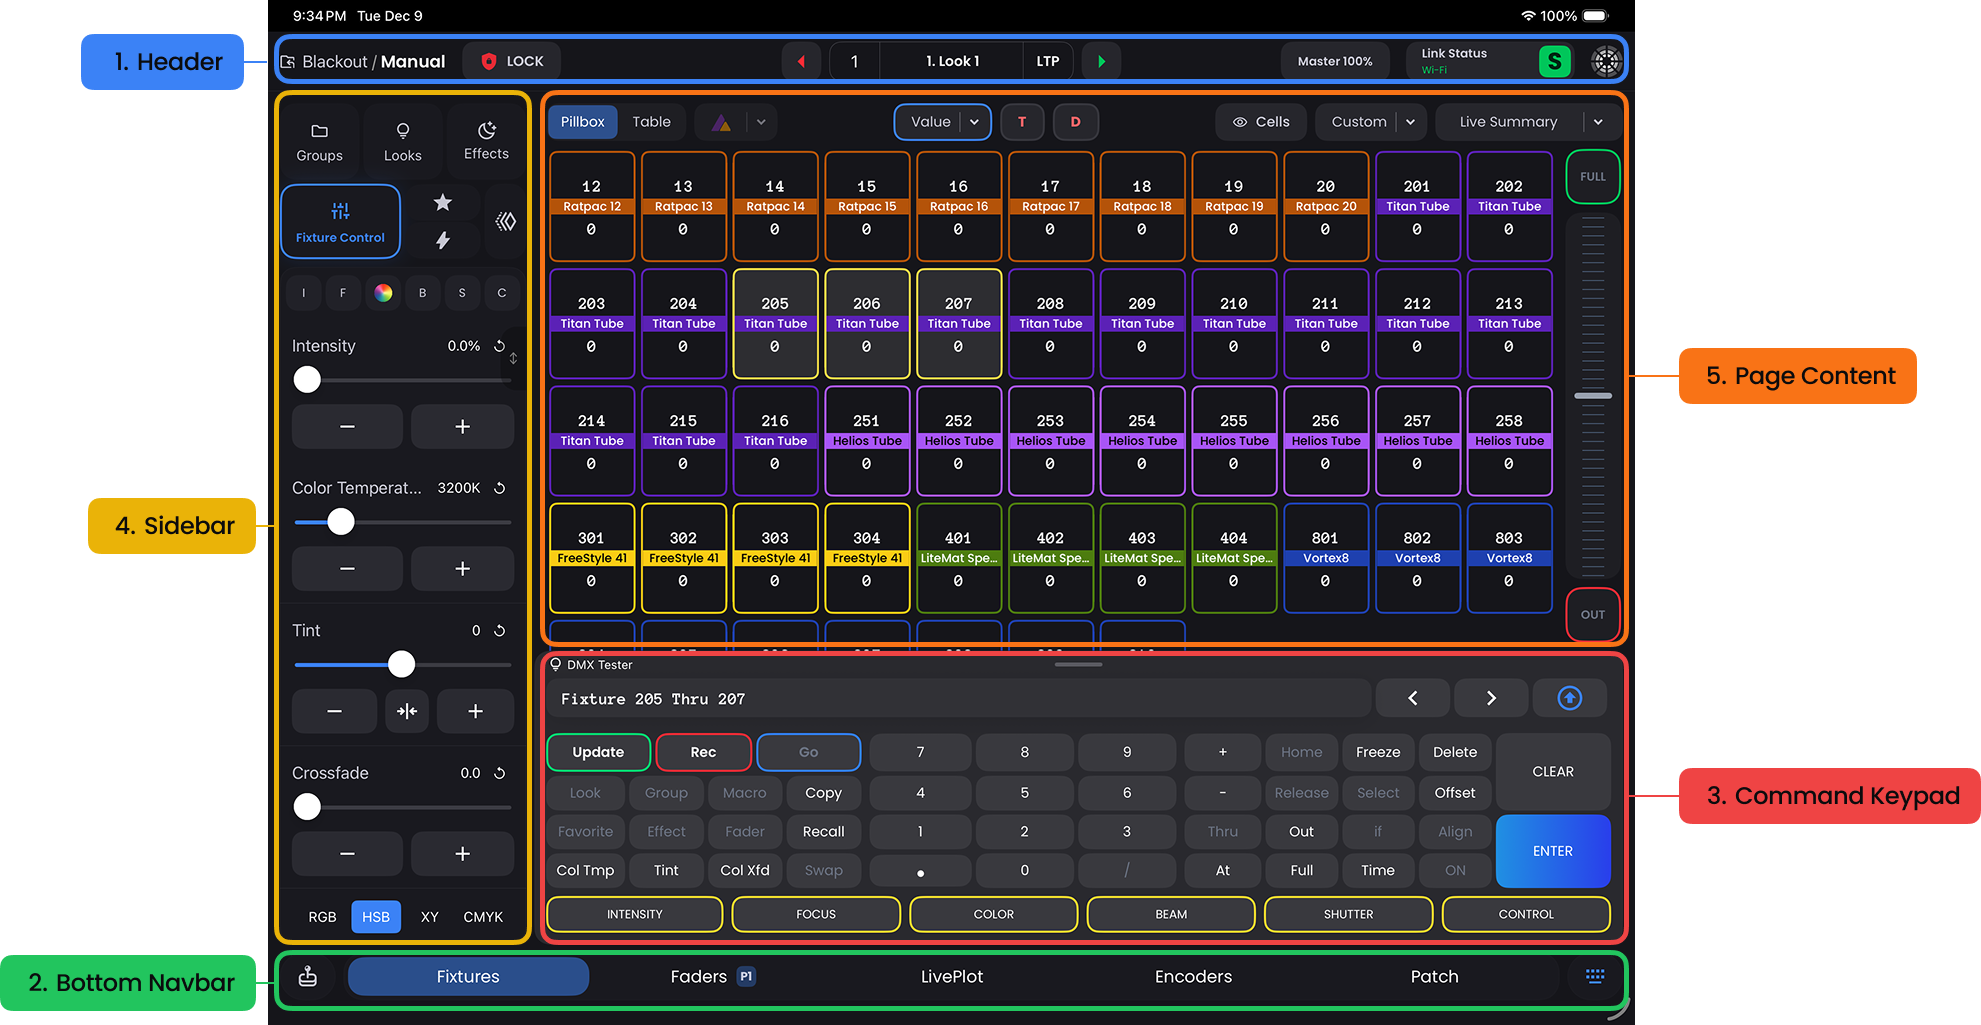The image size is (1981, 1025).
Task: Click the Tint center icon button
Action: pos(407,711)
